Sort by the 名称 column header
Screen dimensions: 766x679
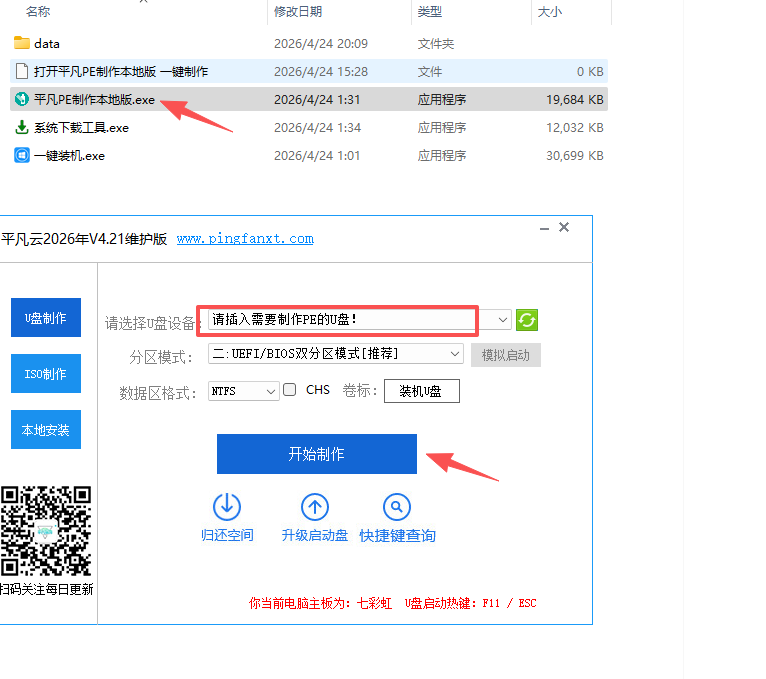[x=38, y=11]
